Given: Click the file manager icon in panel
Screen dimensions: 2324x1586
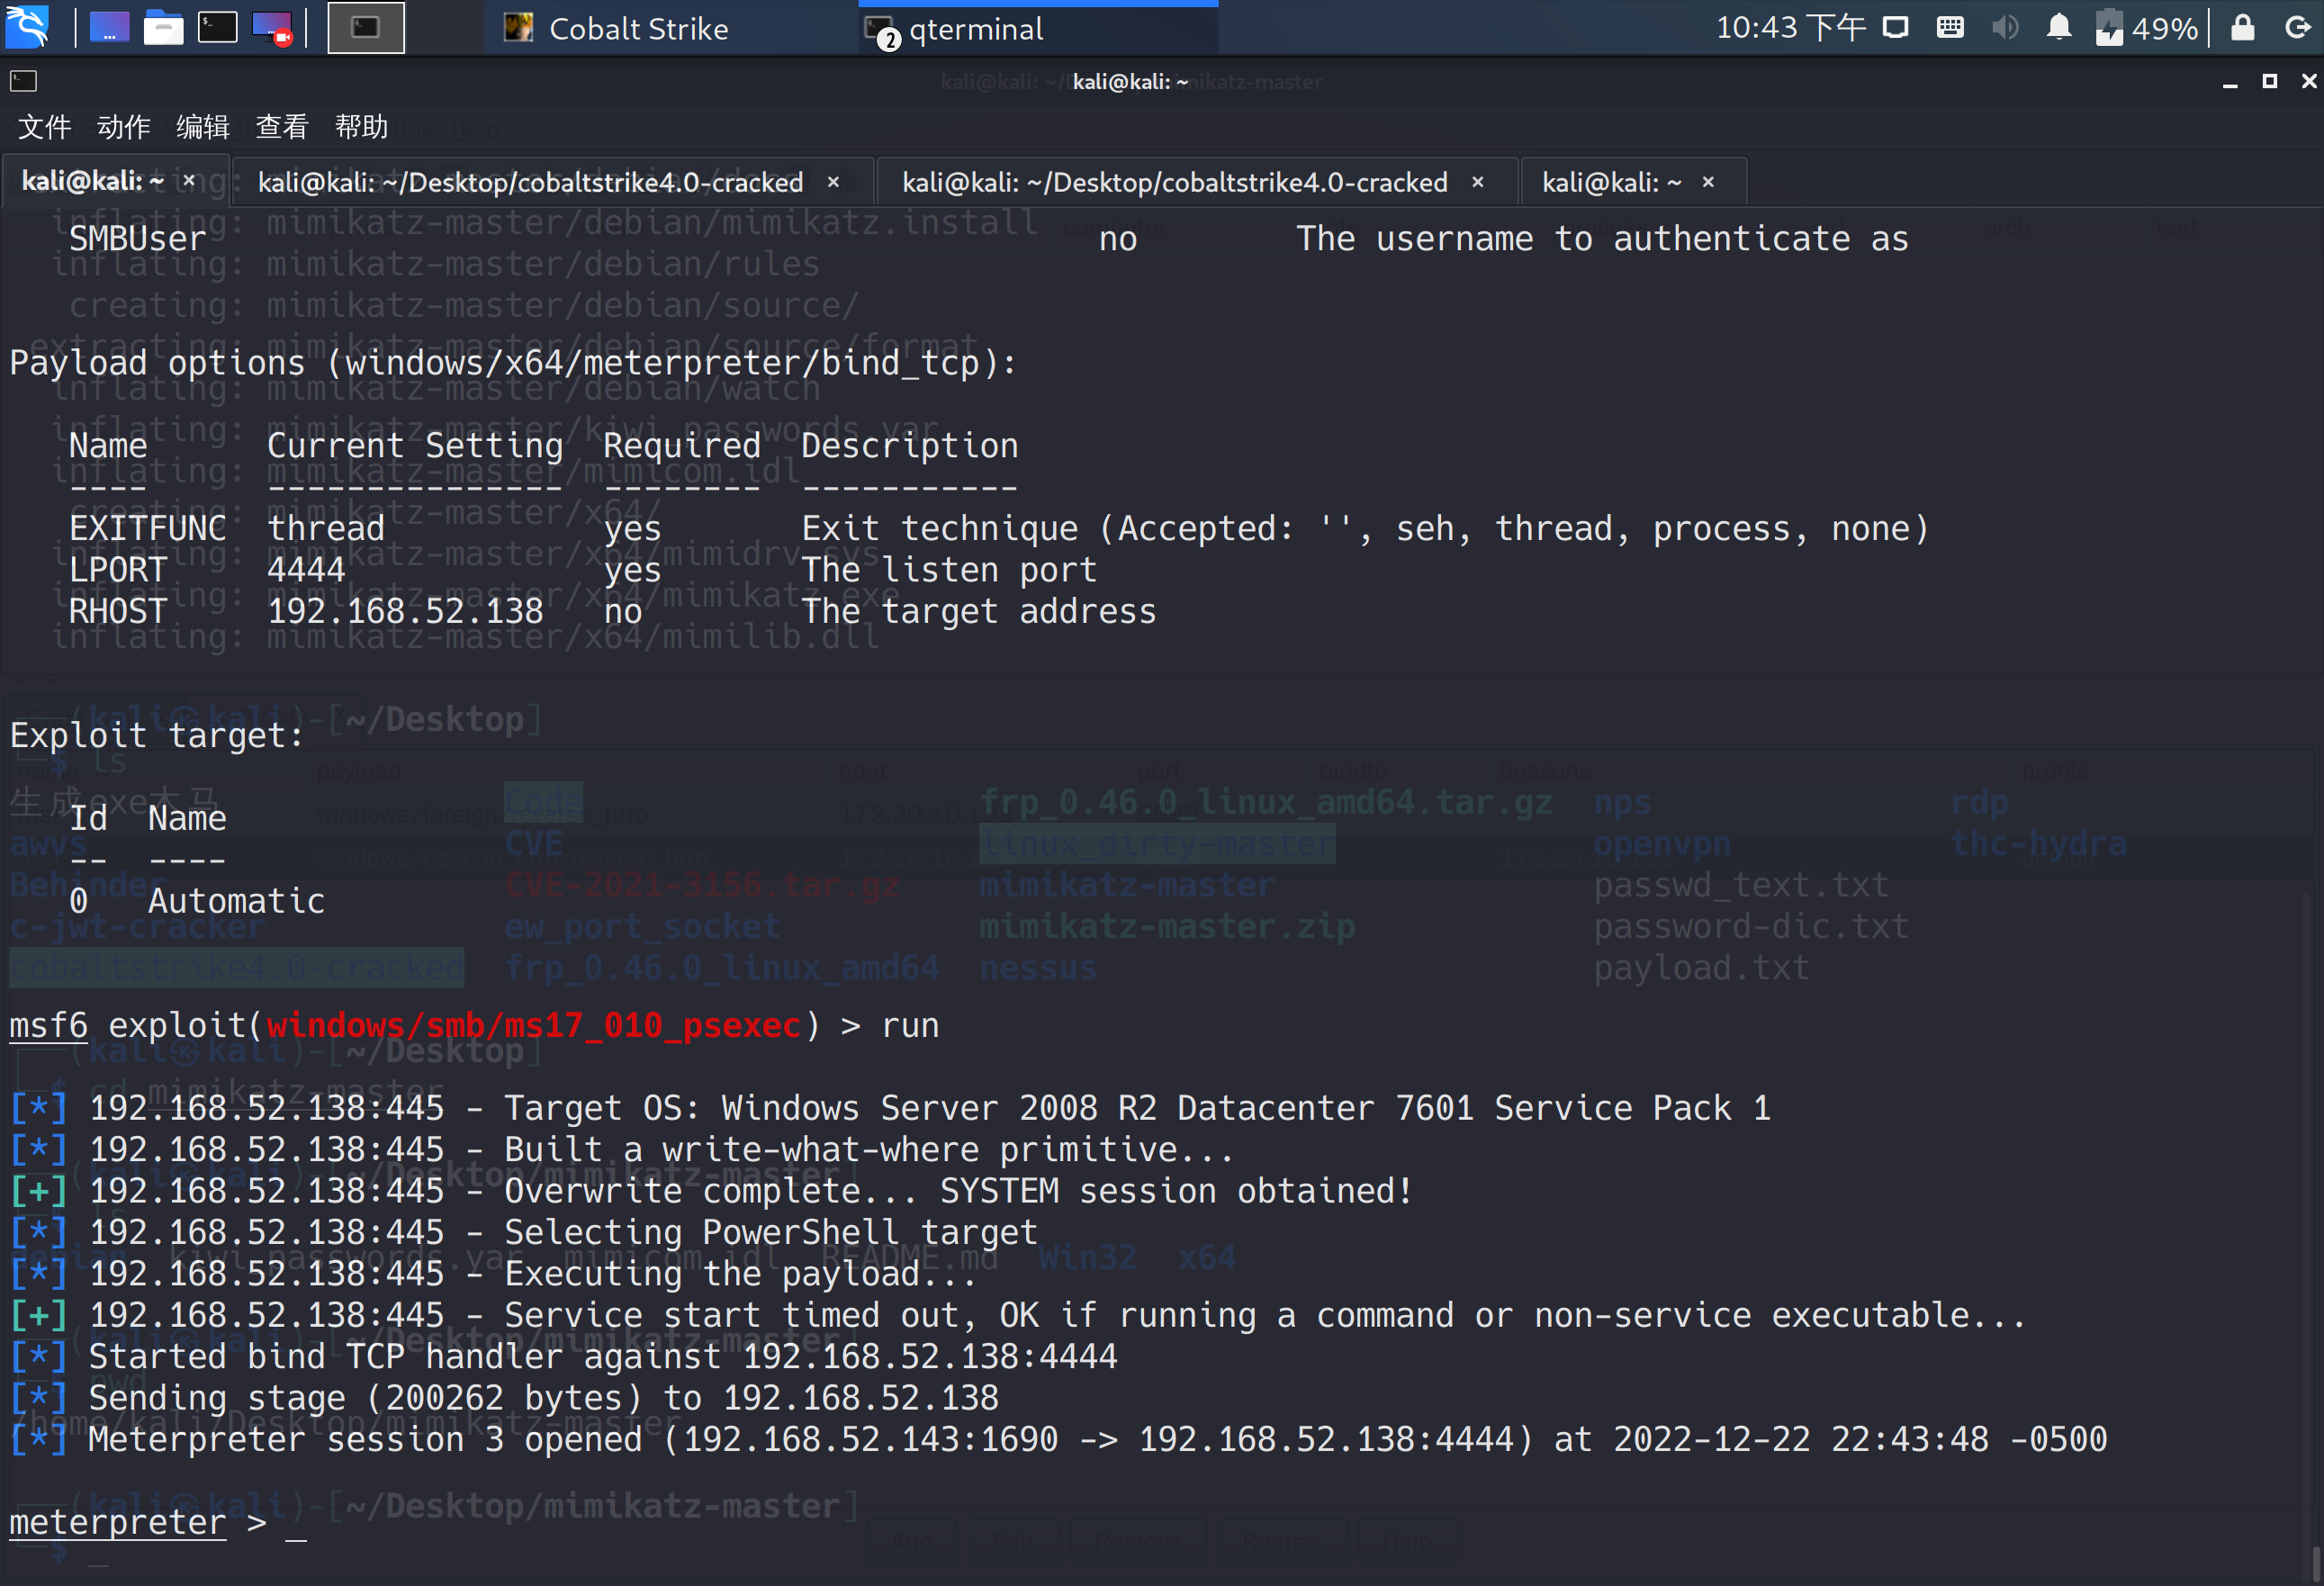Looking at the screenshot, I should (x=163, y=28).
